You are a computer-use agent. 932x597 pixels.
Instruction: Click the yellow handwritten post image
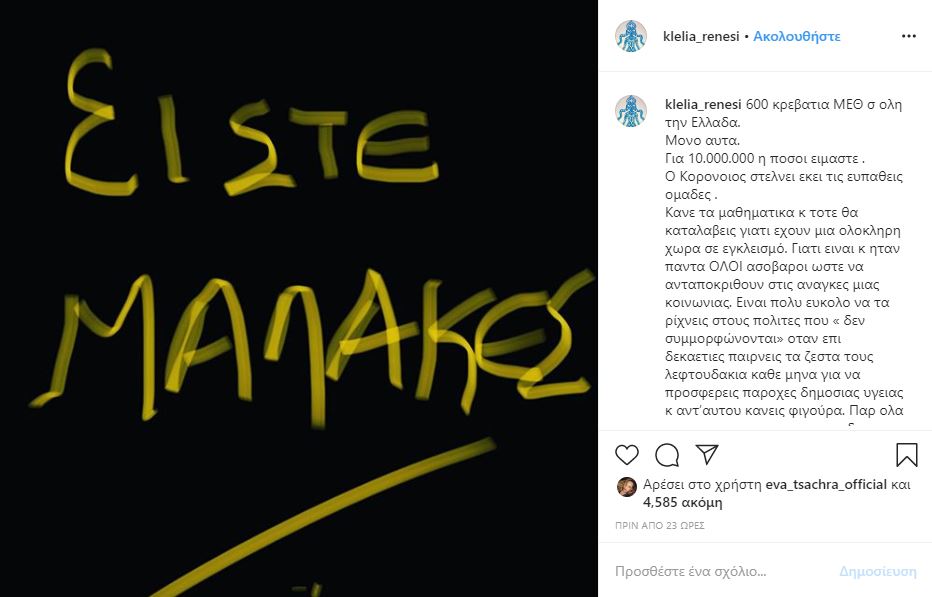(299, 298)
